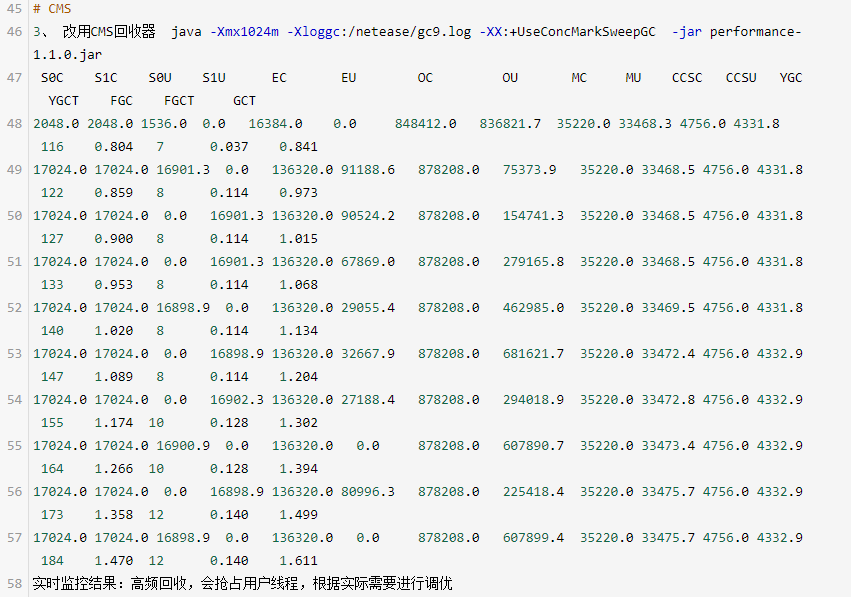Viewport: 851px width, 597px height.
Task: Click the 'S0U' column header
Action: coord(160,78)
